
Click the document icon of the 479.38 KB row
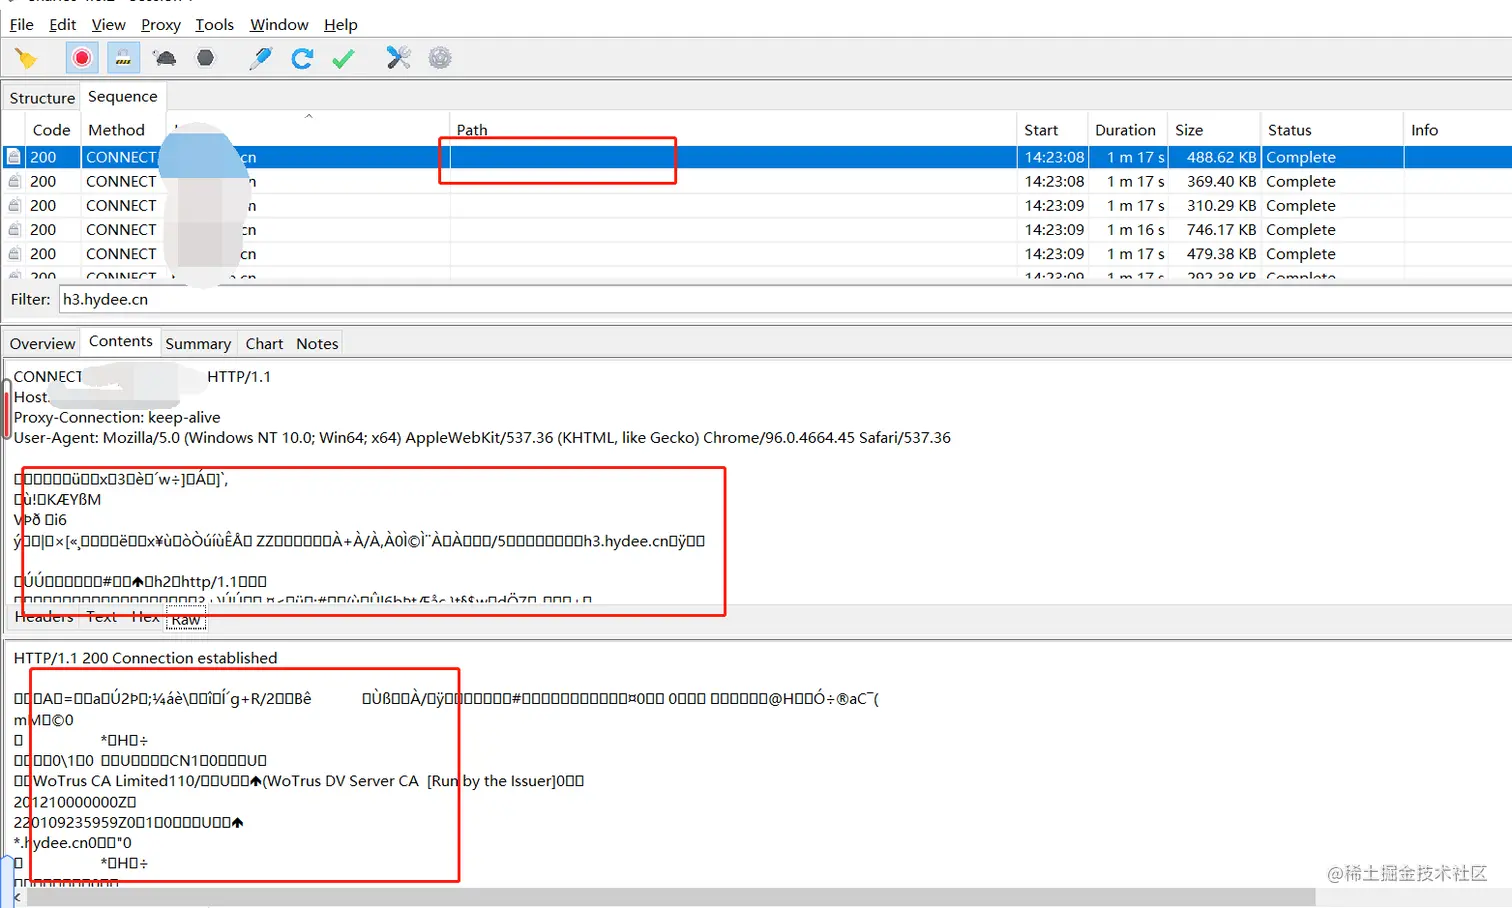[14, 254]
